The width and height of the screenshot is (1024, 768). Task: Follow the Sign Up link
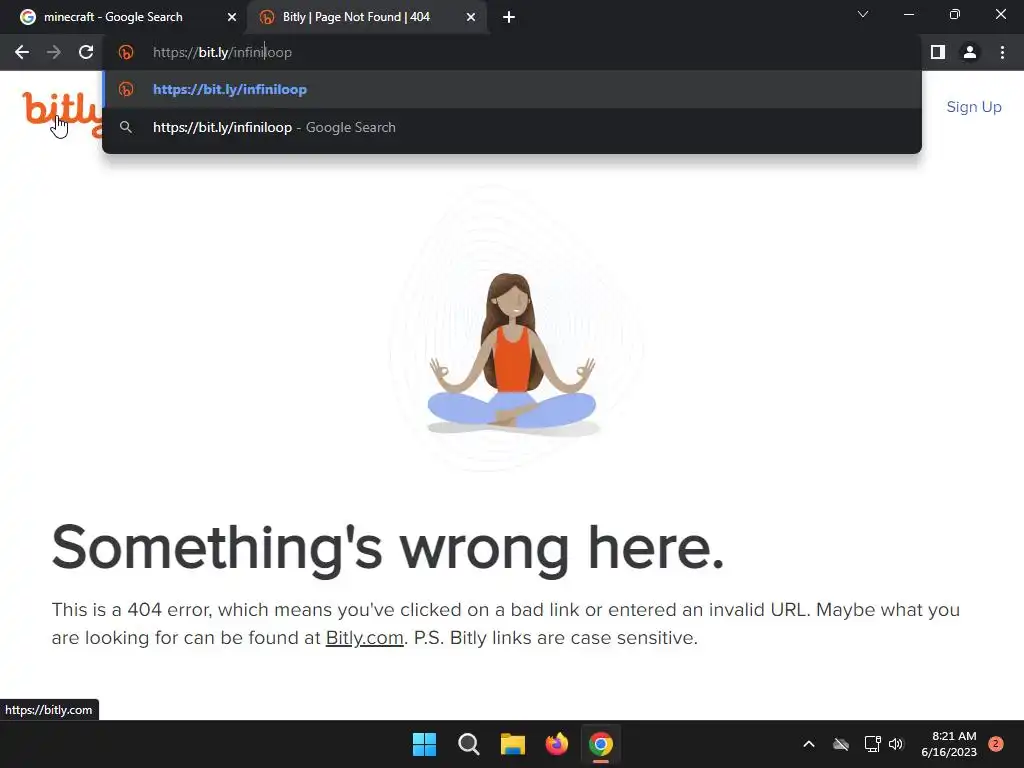pos(974,107)
